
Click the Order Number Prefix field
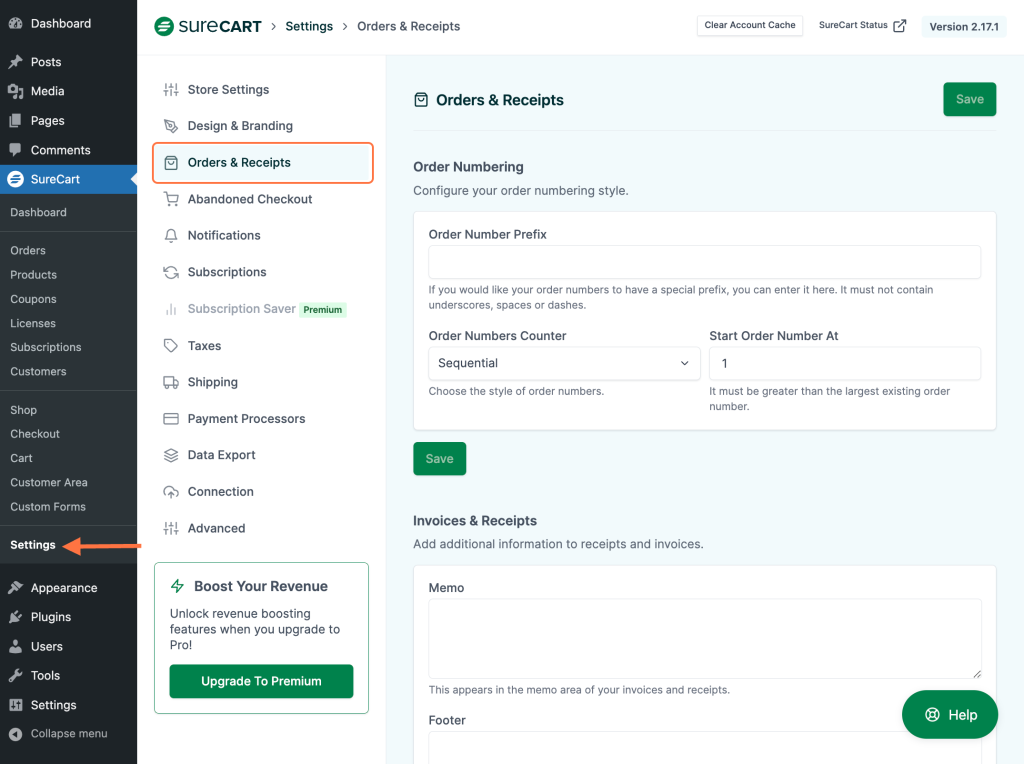[704, 262]
